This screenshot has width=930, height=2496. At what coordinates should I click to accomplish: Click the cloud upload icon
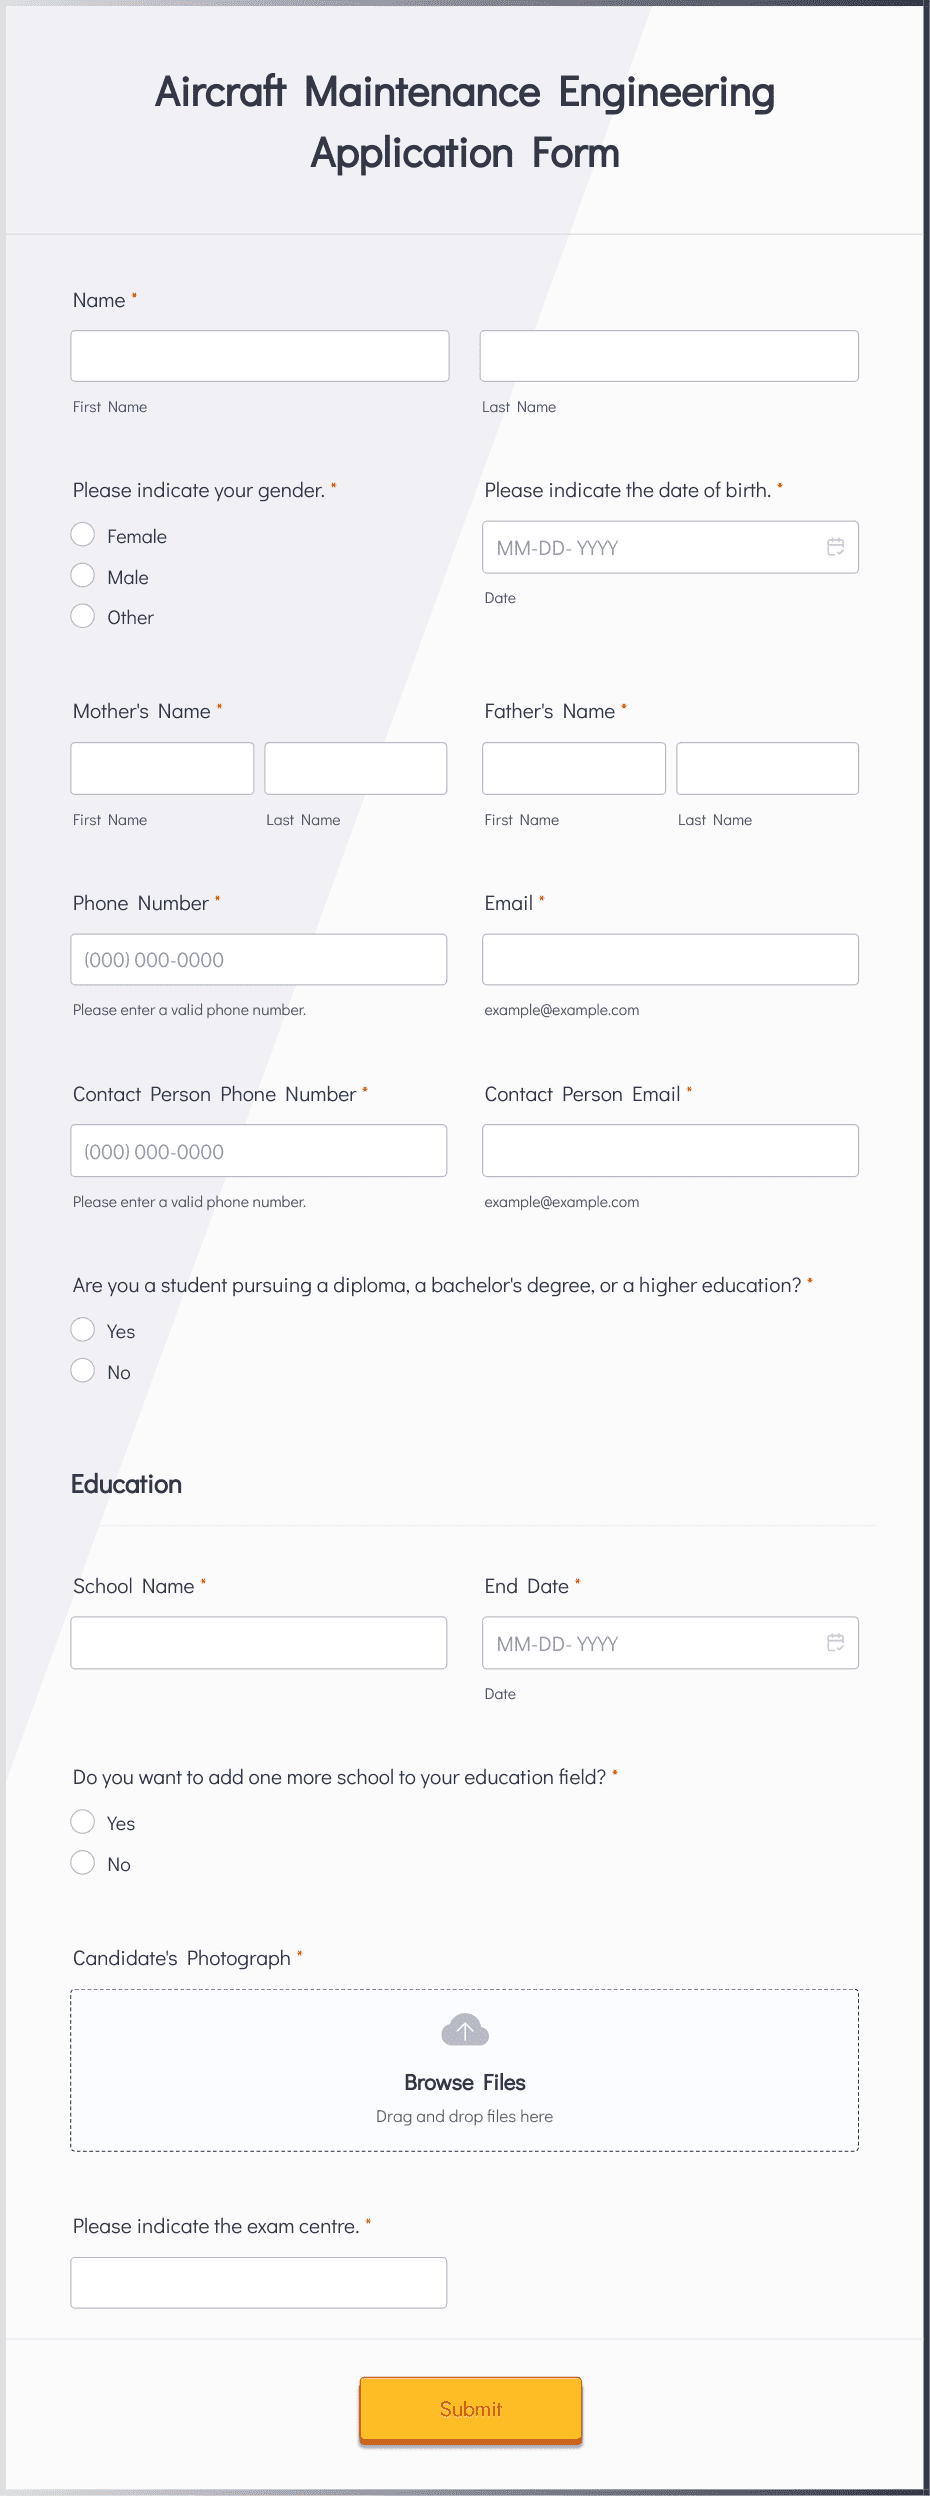465,2030
